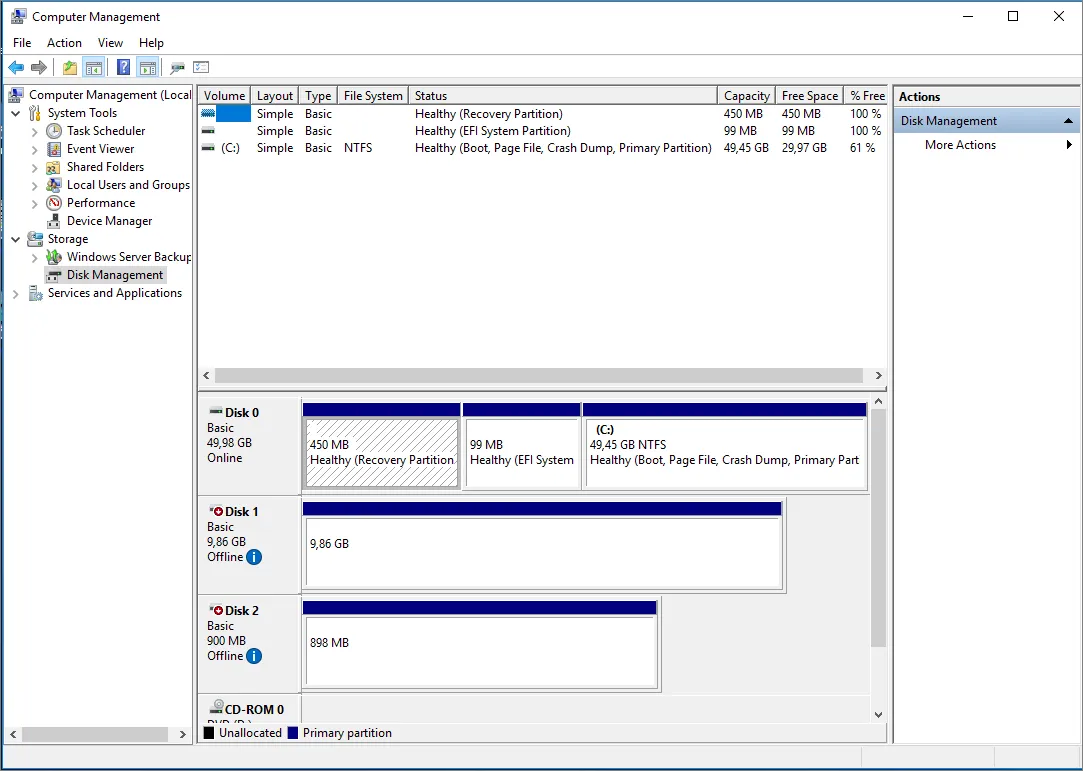Collapse the Disk Management actions section
1083x771 pixels.
coord(1069,121)
